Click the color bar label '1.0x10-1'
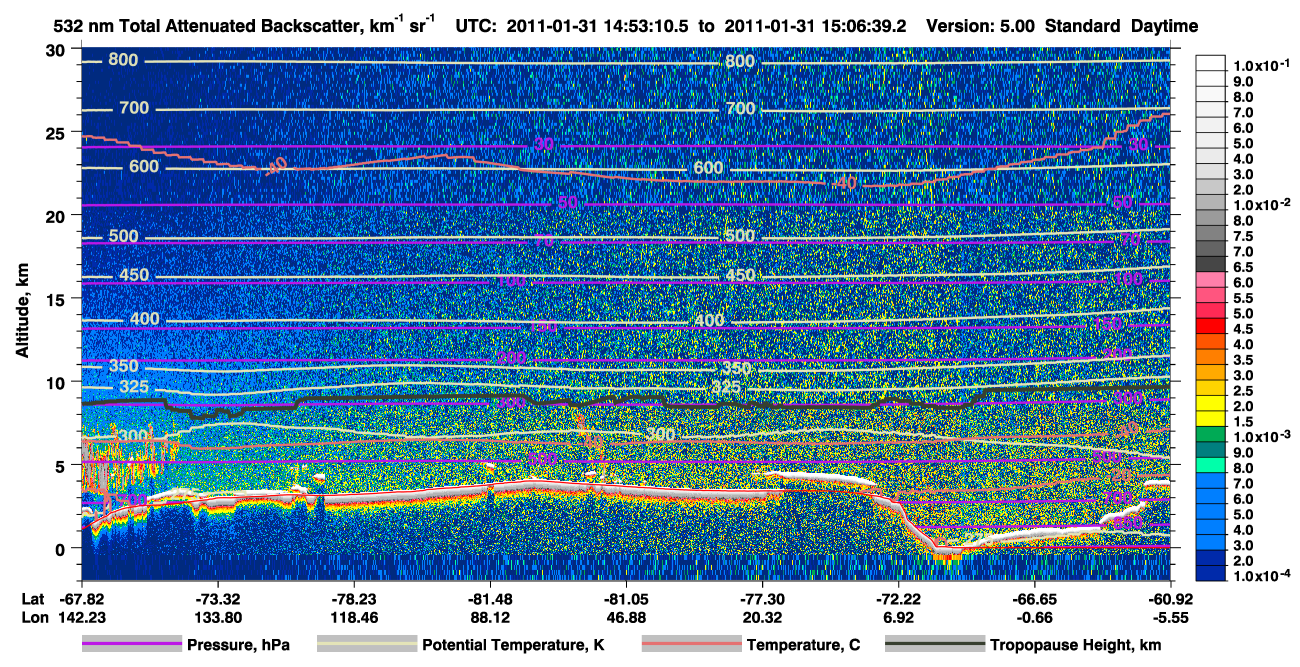This screenshot has height=667, width=1300. coord(1262,65)
